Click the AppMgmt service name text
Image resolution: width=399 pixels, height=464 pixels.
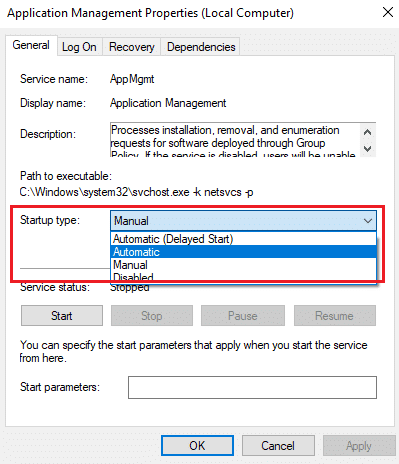[132, 79]
